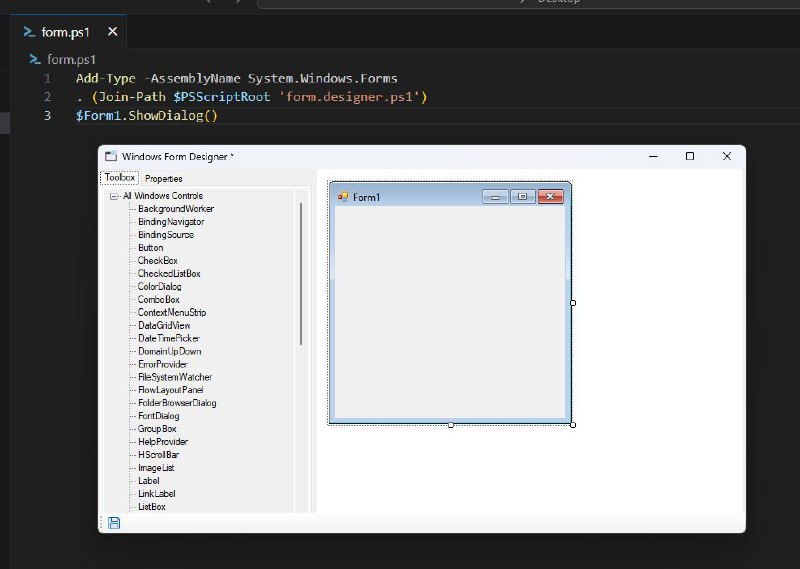Select CheckBox in the toolbox

click(158, 261)
